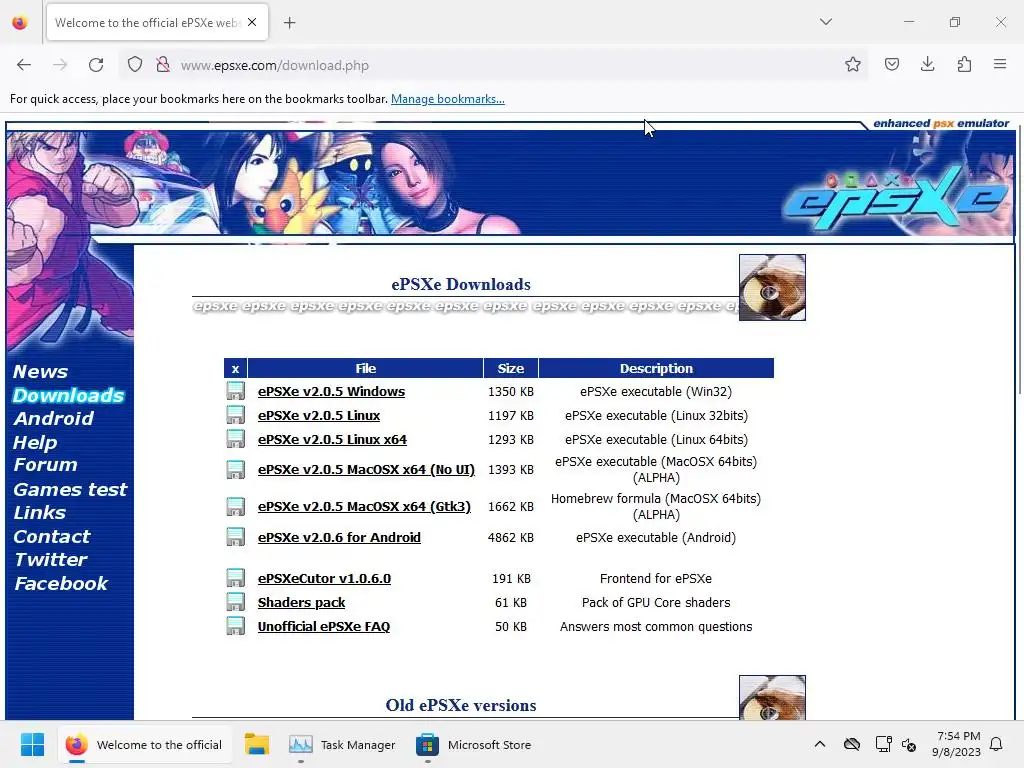
Task: Click the 'Frontend for ePSXe' description
Action: click(x=656, y=579)
